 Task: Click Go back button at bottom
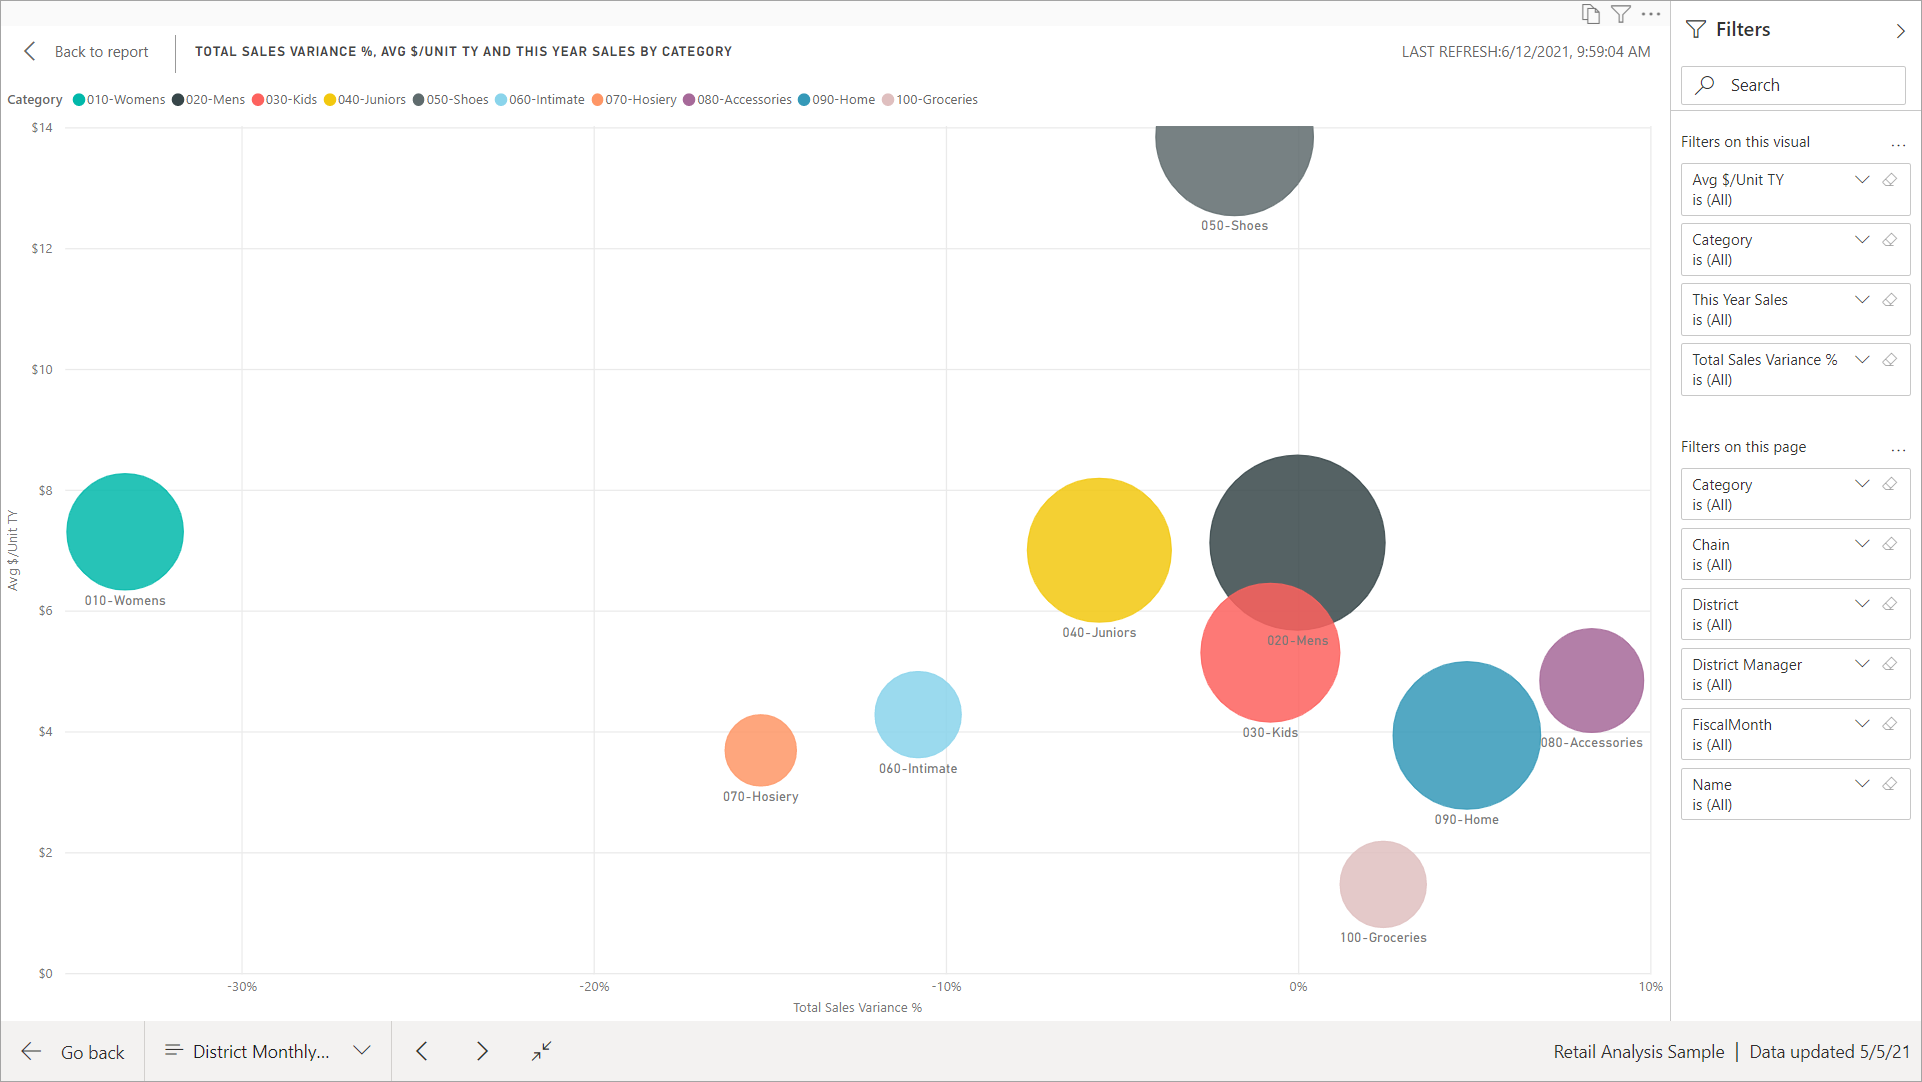point(73,1050)
